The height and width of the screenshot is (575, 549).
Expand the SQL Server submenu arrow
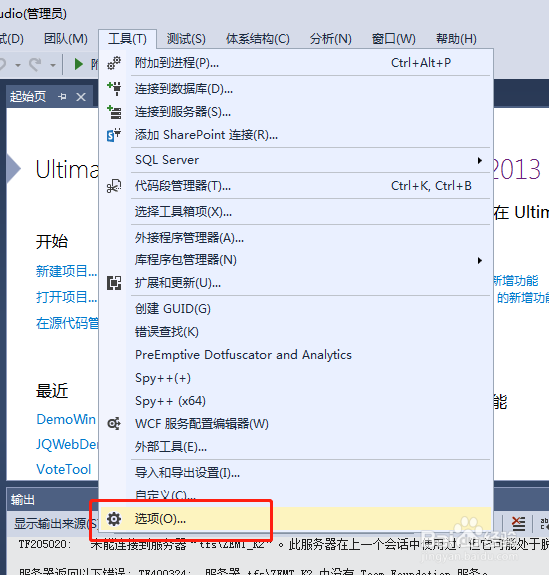tap(480, 160)
